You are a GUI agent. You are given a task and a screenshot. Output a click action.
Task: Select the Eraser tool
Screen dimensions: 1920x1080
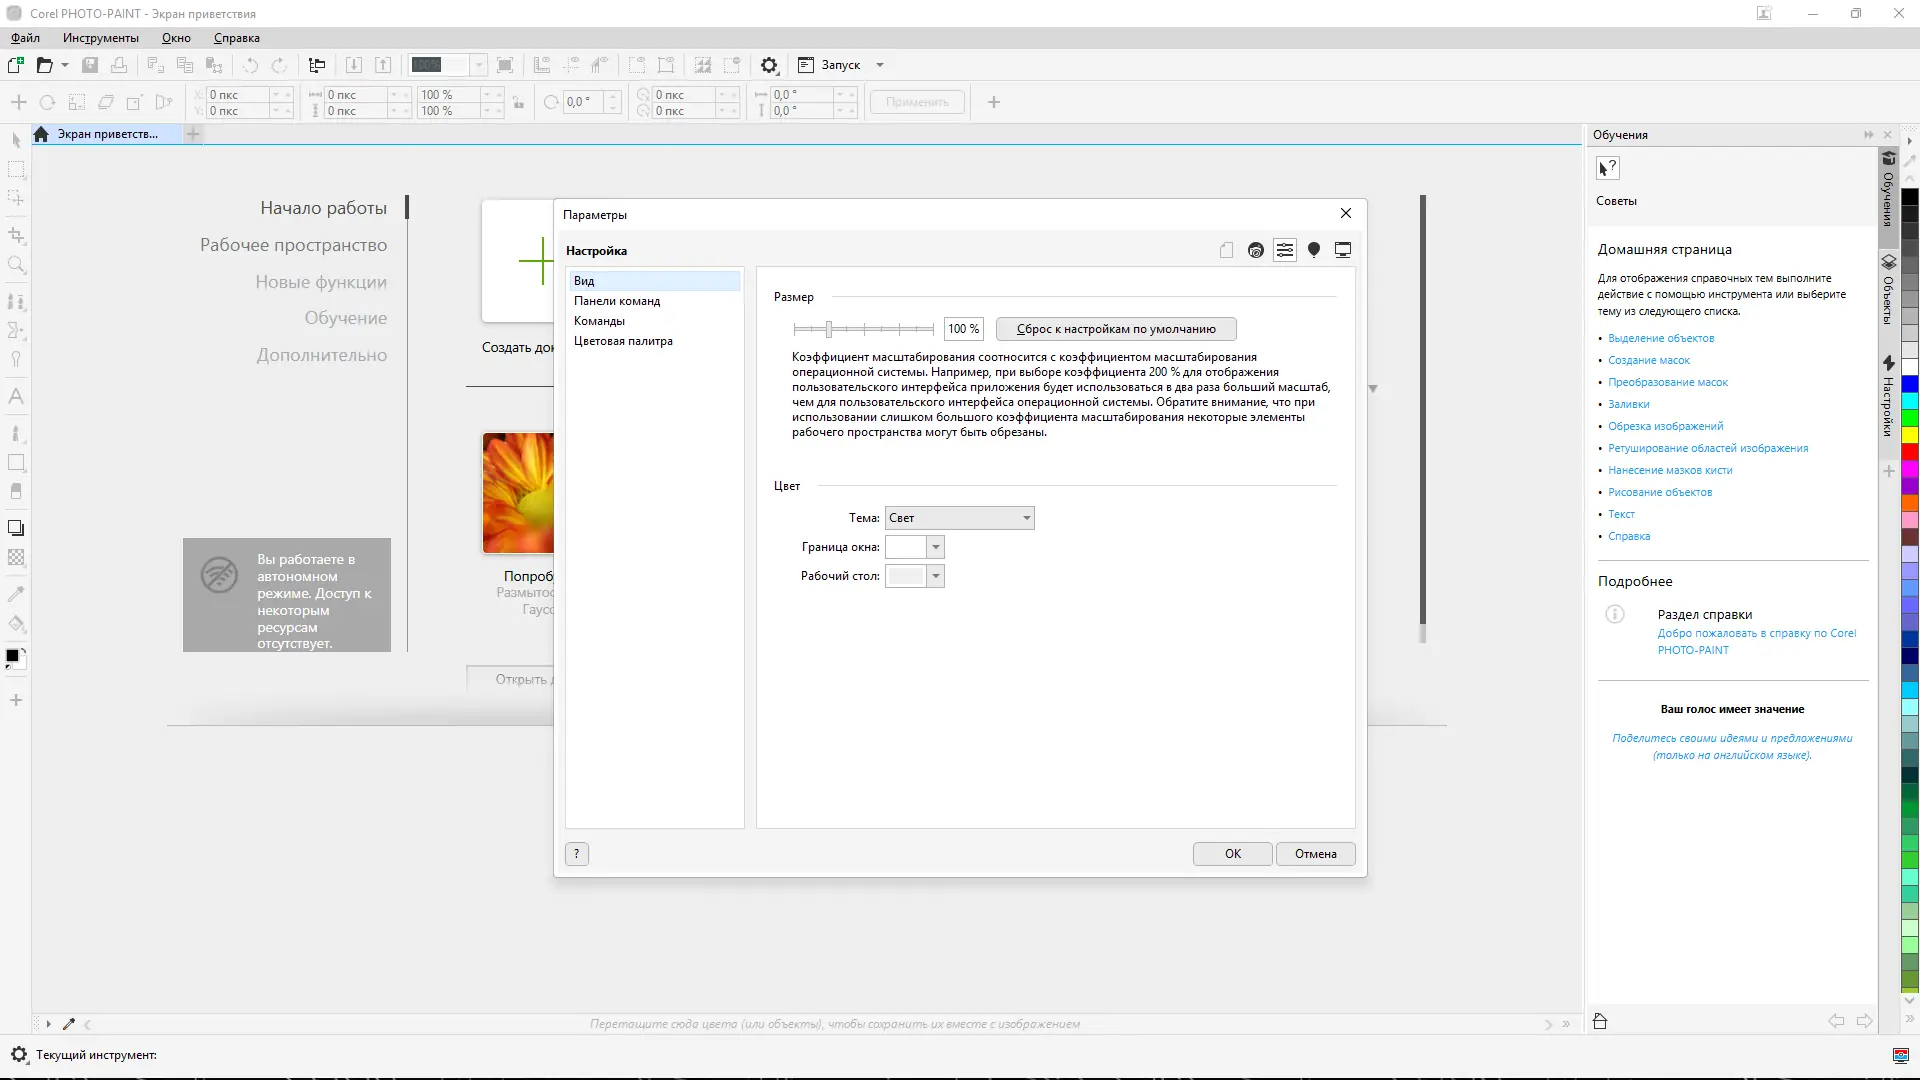point(16,490)
